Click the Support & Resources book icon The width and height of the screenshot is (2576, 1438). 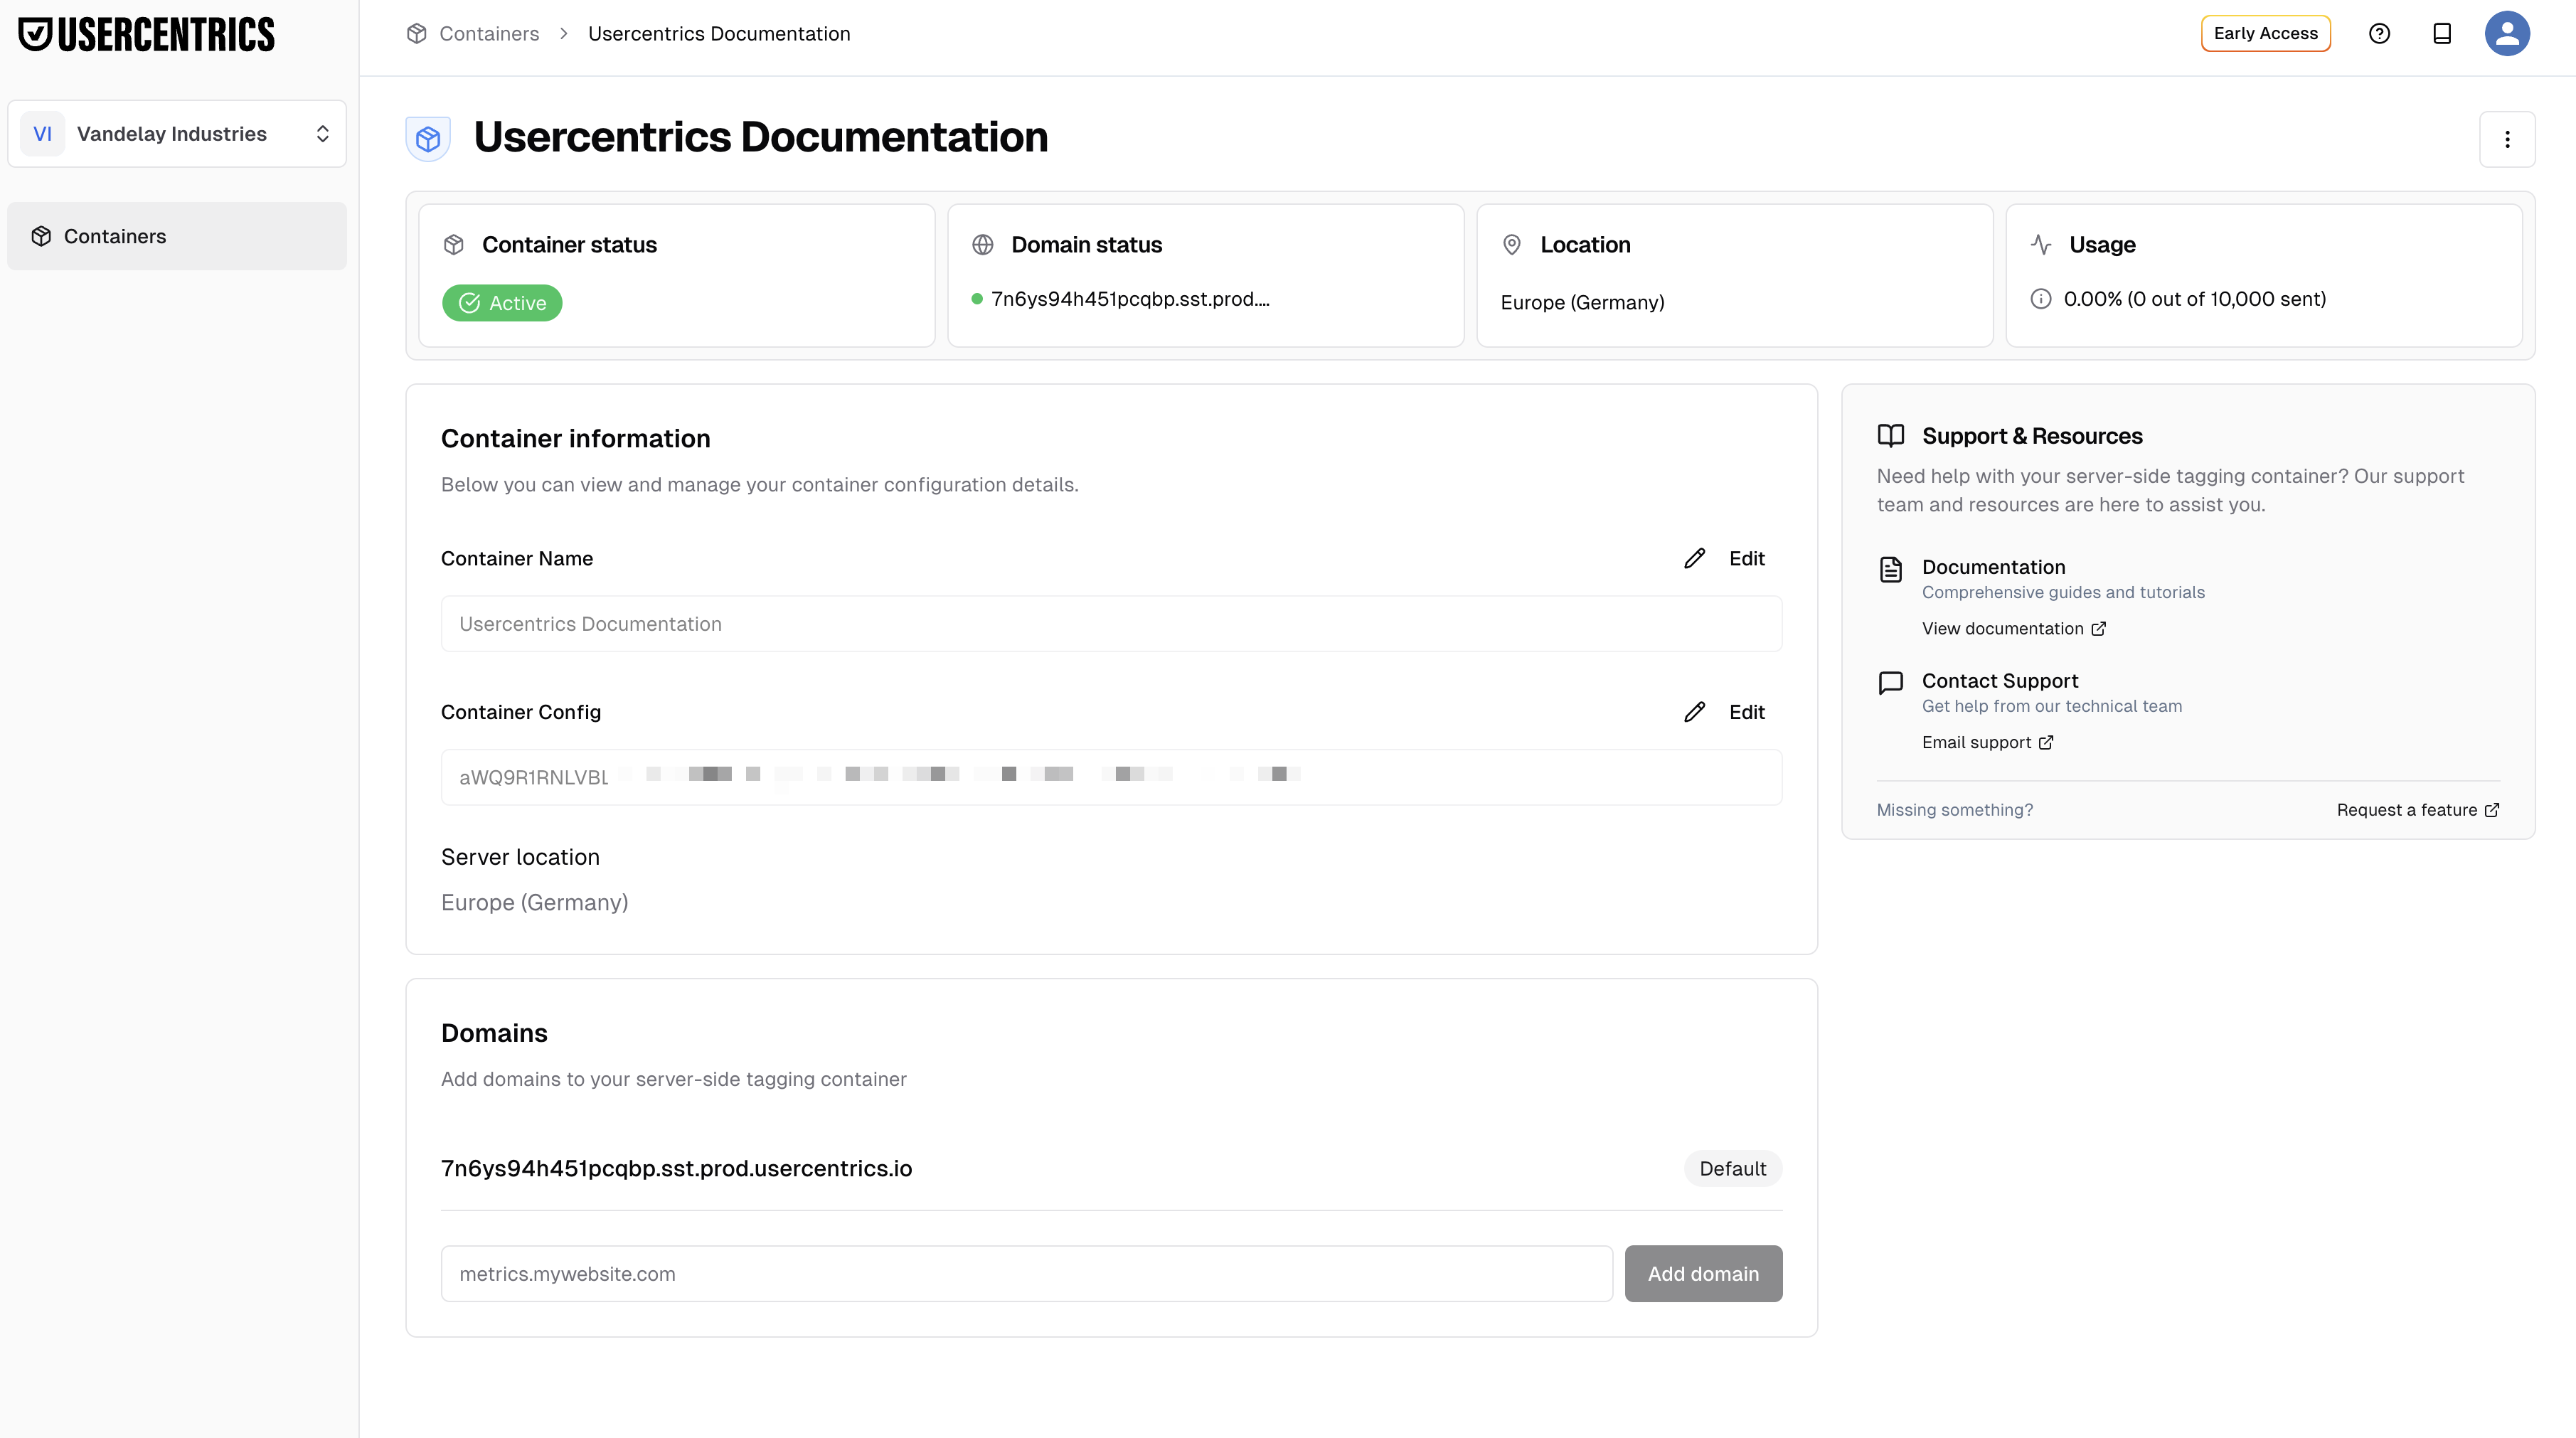1890,436
